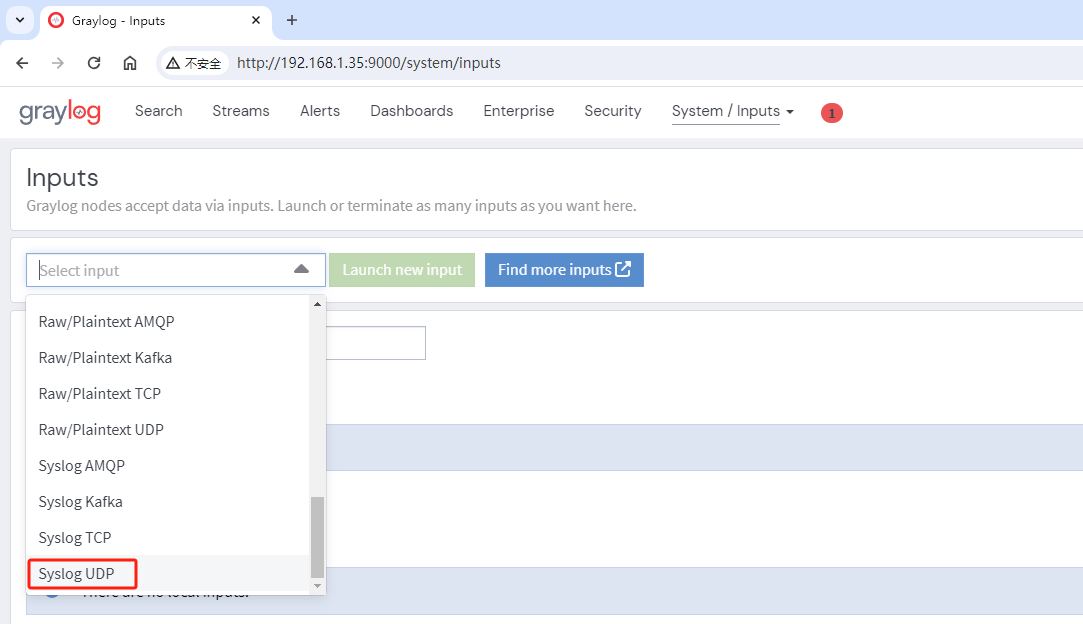The height and width of the screenshot is (624, 1083).
Task: Choose Raw/Plaintext TCP from the list
Action: tap(168, 394)
